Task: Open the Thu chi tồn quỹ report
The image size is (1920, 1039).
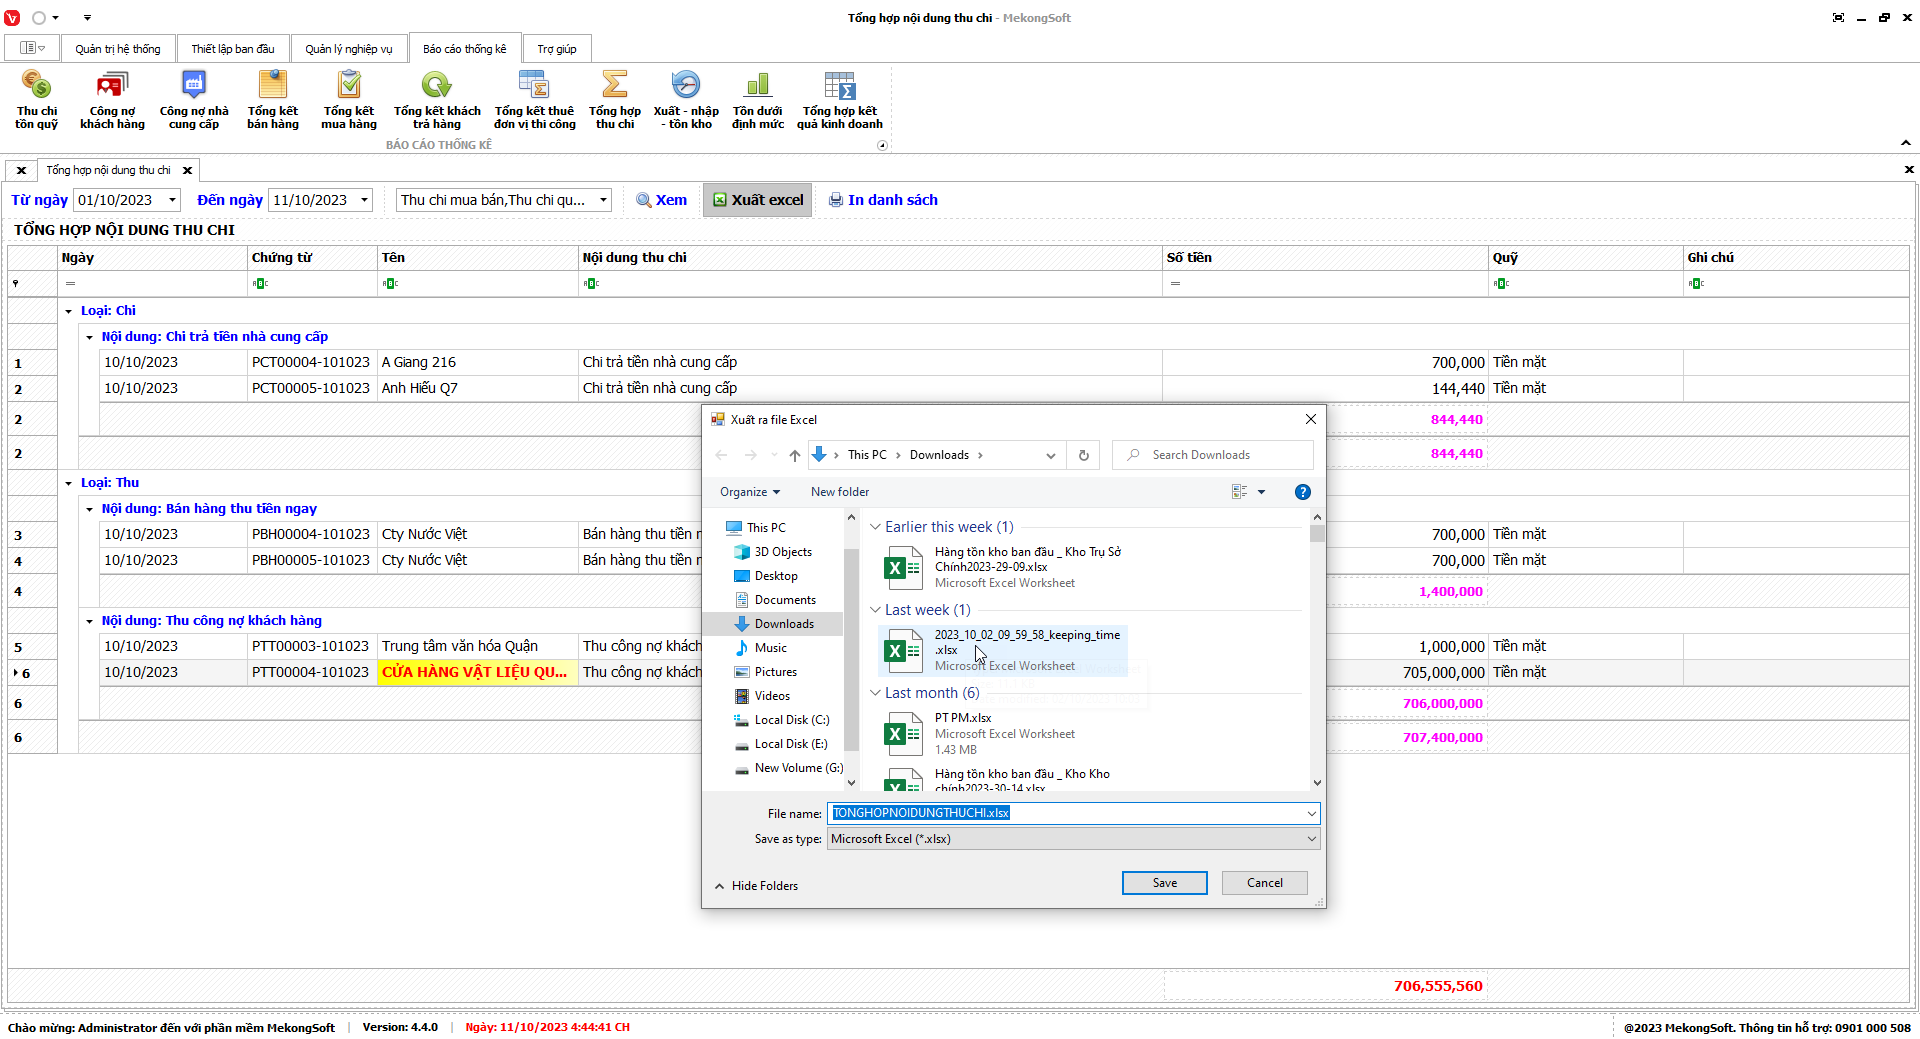Action: click(36, 100)
